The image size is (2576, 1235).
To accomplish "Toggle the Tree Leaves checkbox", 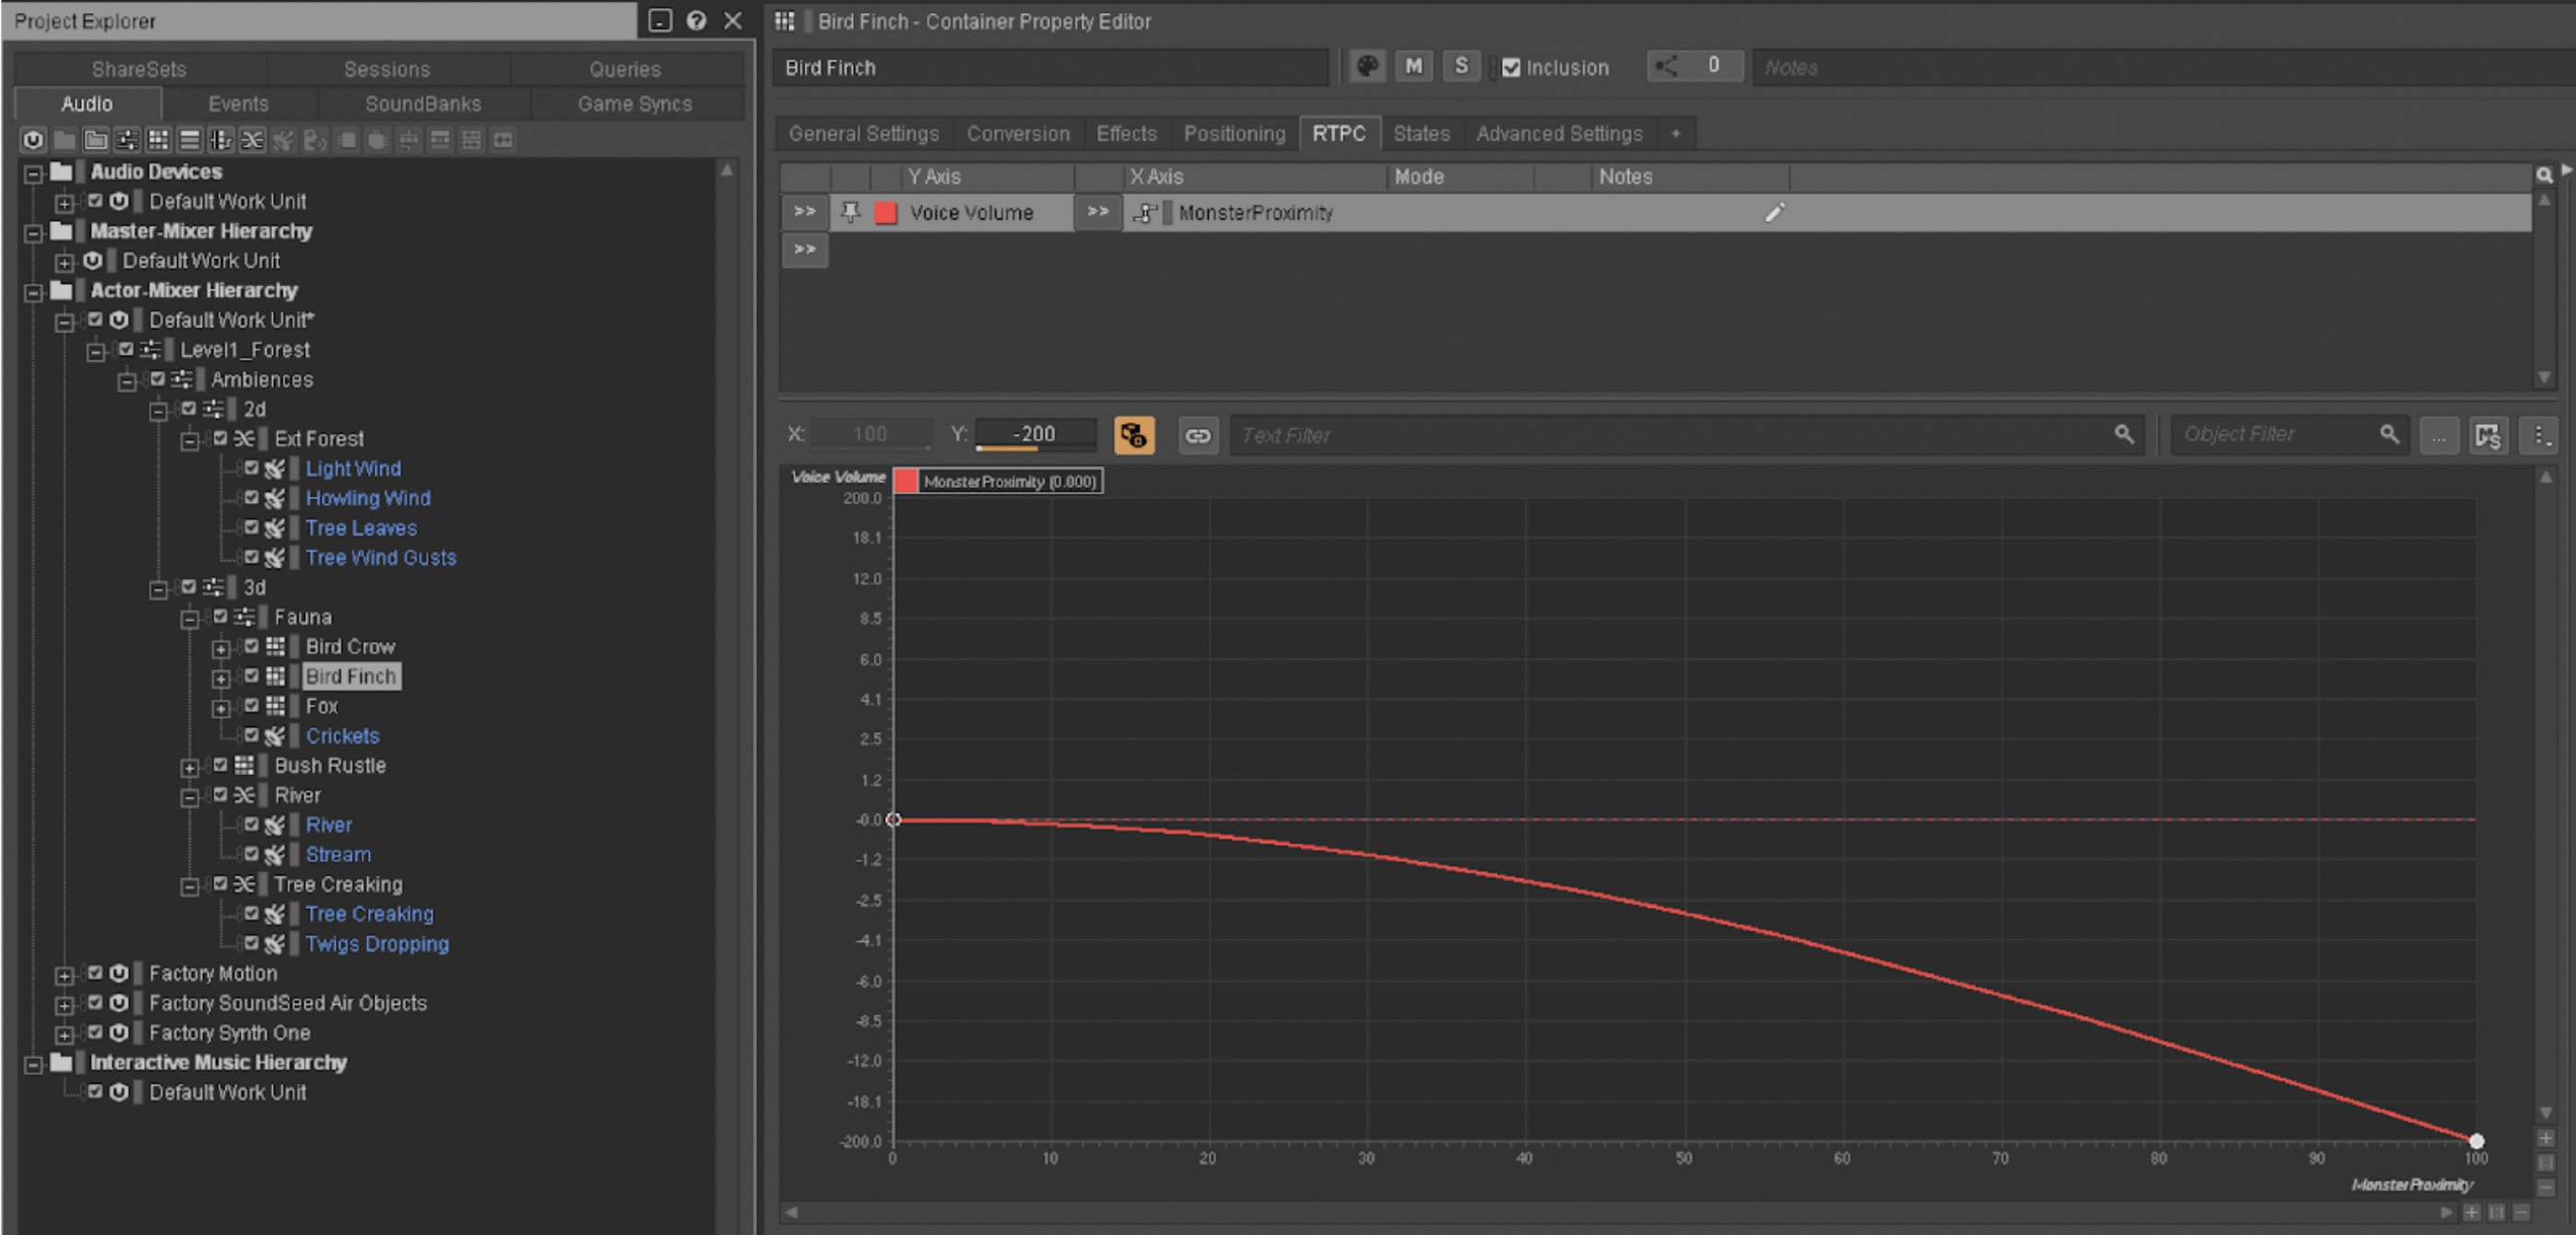I will 252,528.
